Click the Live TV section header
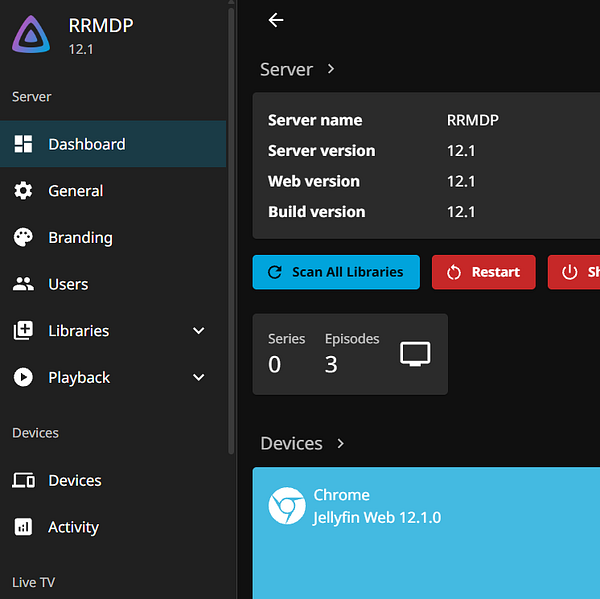 33,583
